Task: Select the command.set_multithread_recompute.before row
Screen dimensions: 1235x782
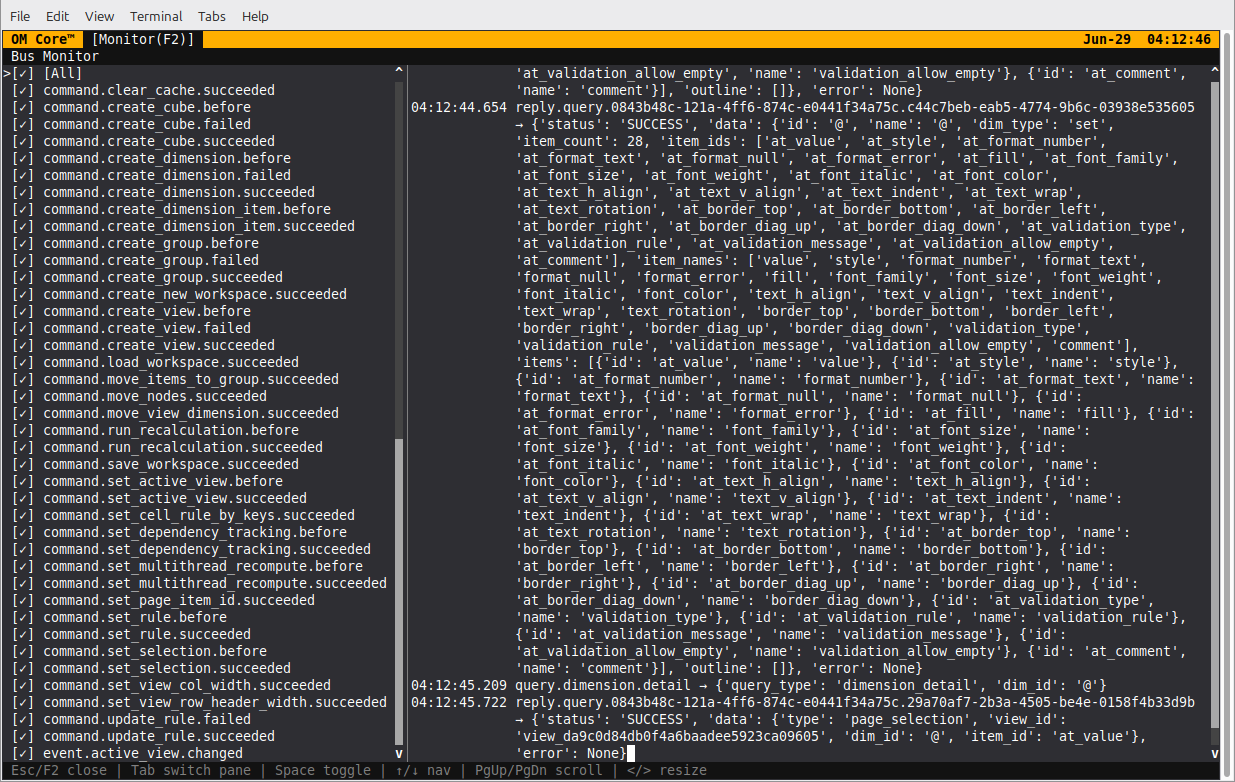Action: [199, 566]
